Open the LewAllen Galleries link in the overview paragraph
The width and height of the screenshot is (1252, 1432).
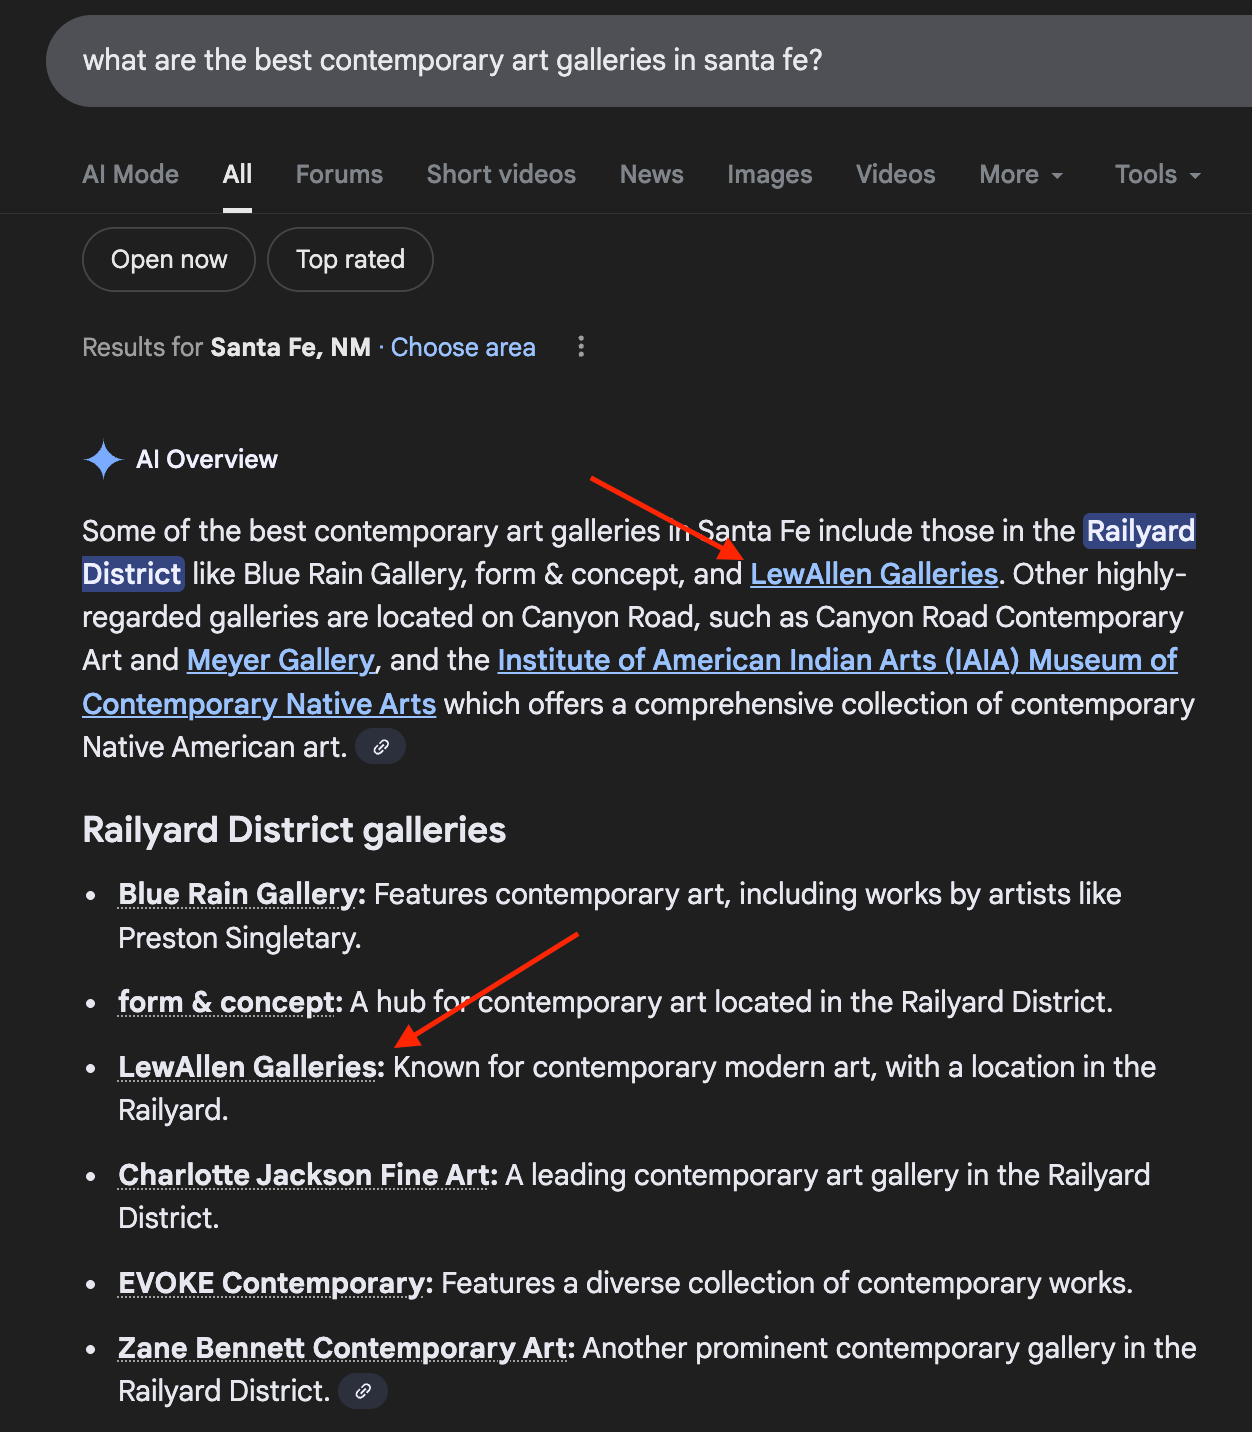tap(874, 574)
